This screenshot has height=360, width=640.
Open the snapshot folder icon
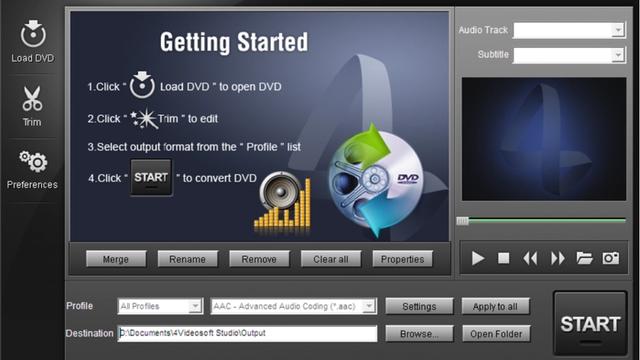584,258
